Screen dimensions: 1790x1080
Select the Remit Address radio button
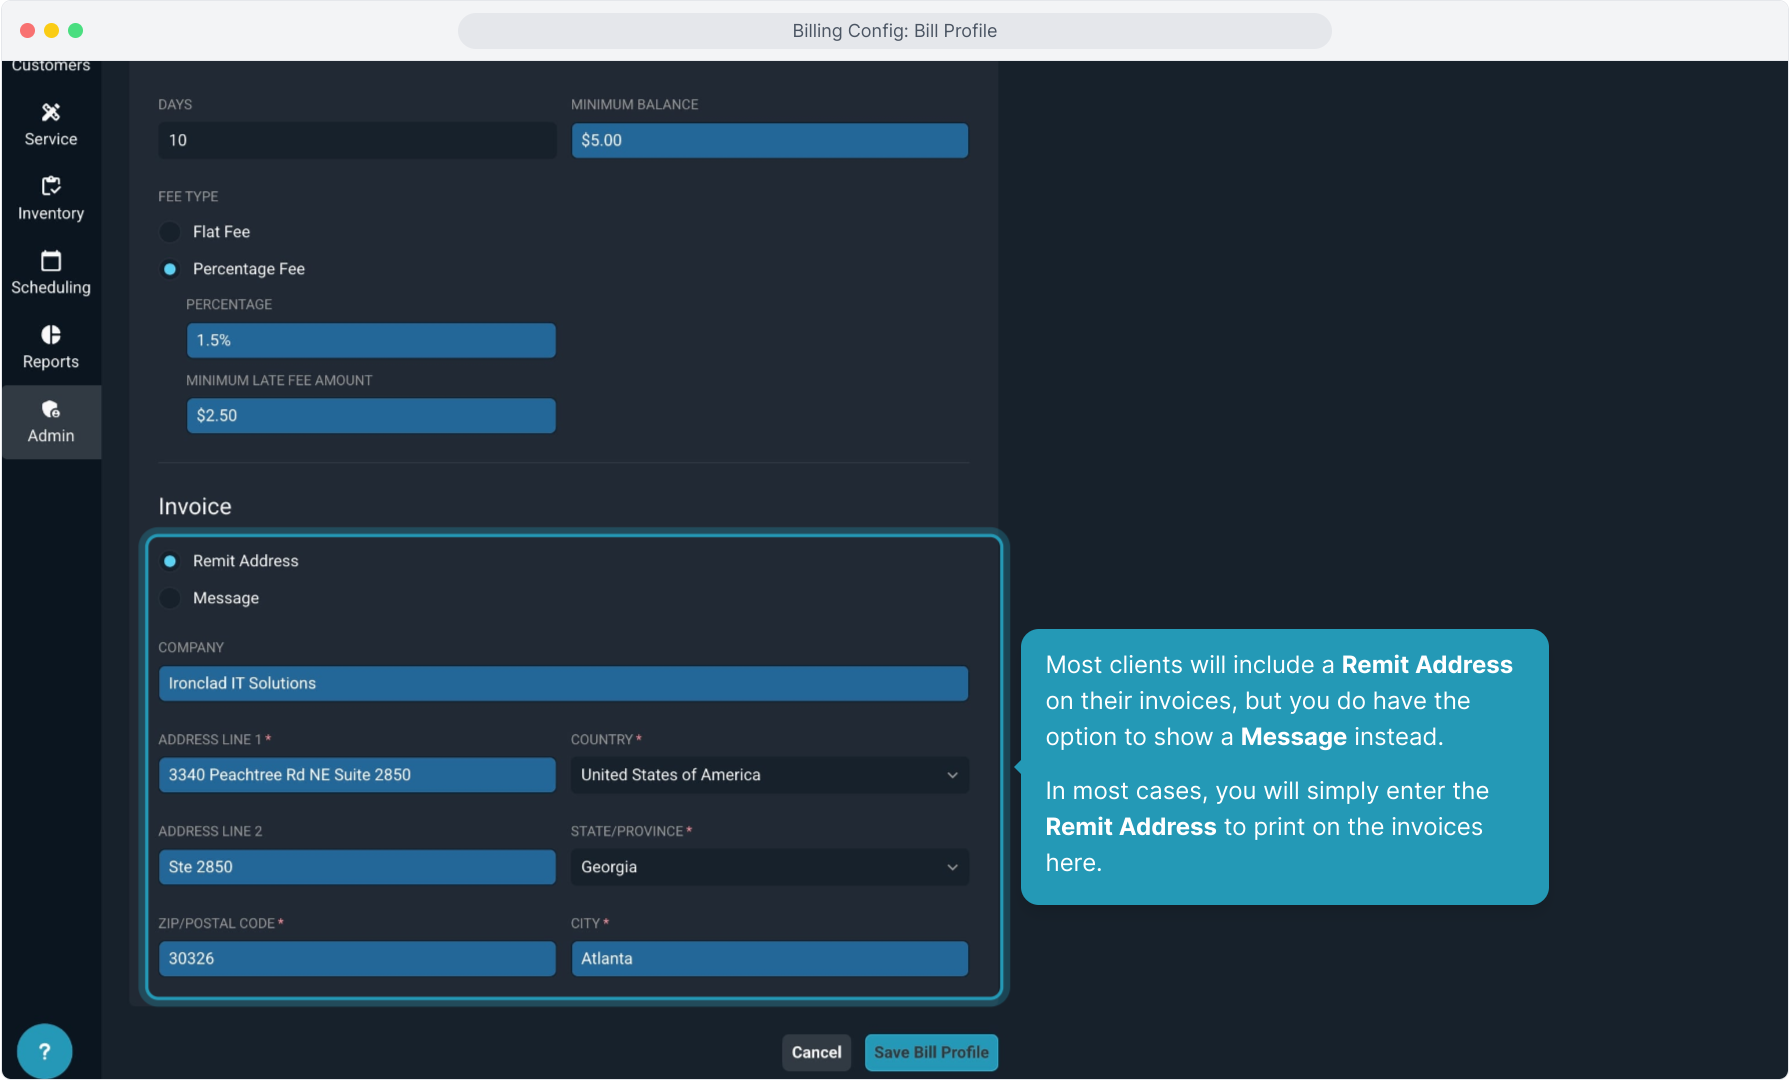click(170, 561)
